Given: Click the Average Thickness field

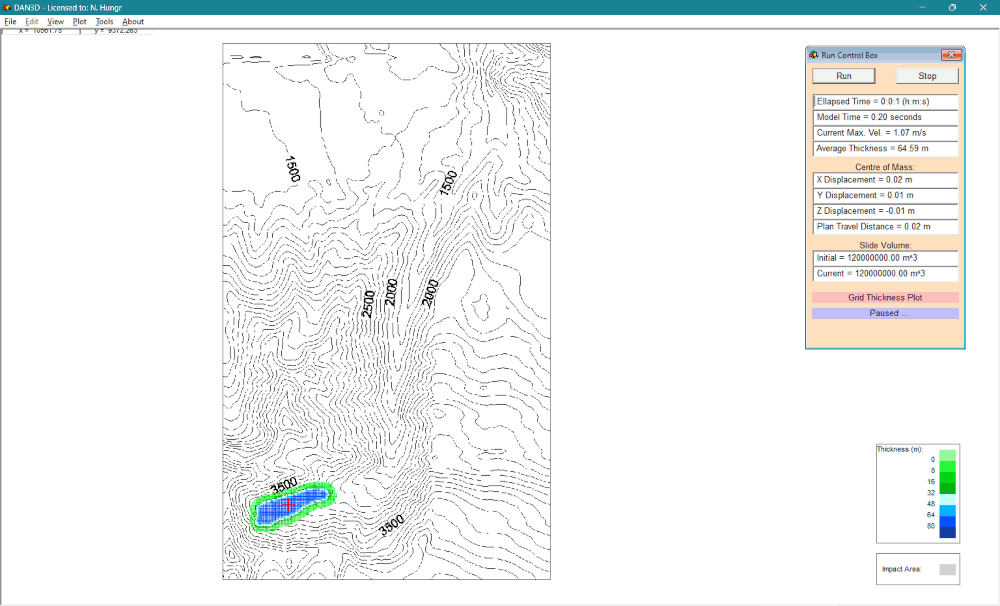Looking at the screenshot, I should coord(886,149).
